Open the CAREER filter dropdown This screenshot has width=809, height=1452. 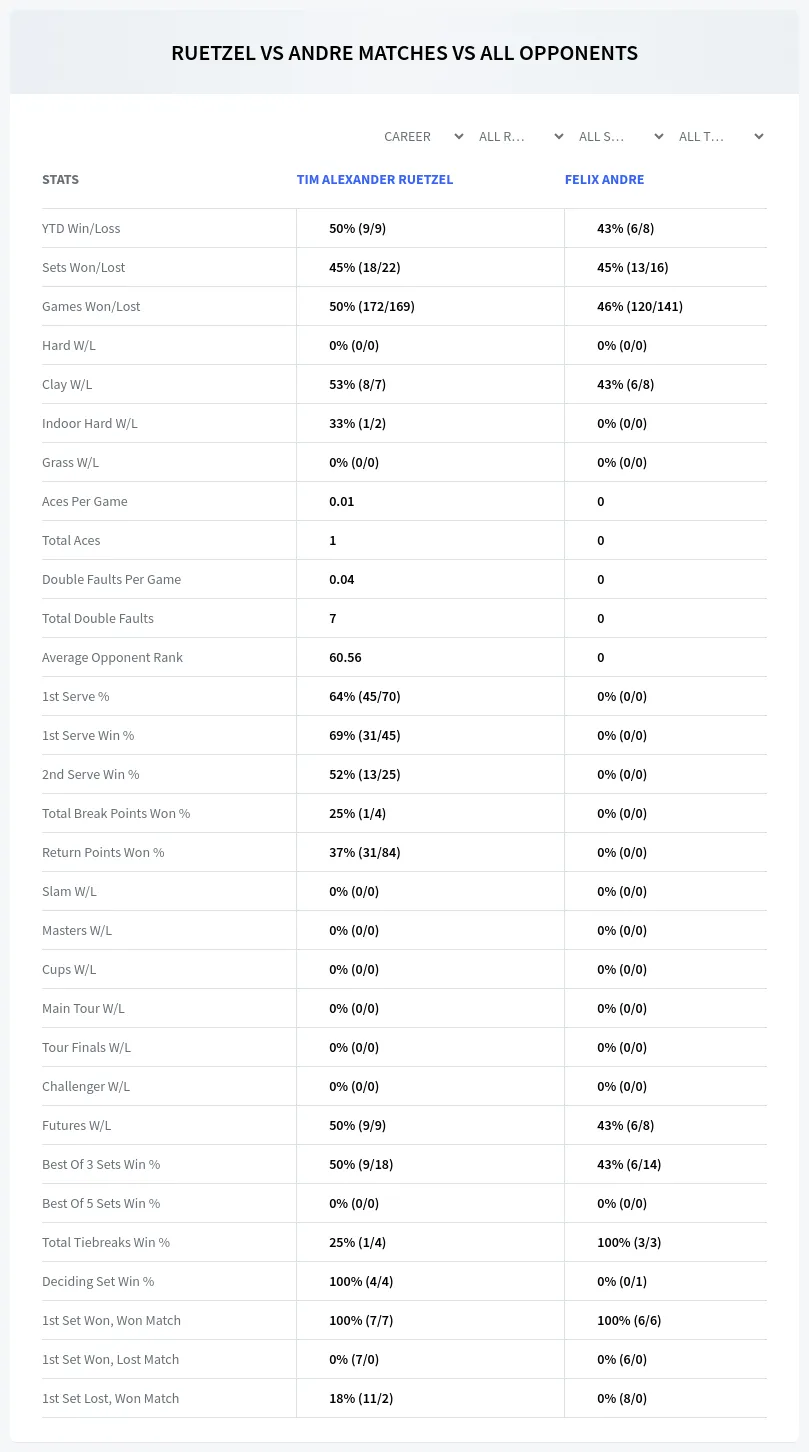424,136
